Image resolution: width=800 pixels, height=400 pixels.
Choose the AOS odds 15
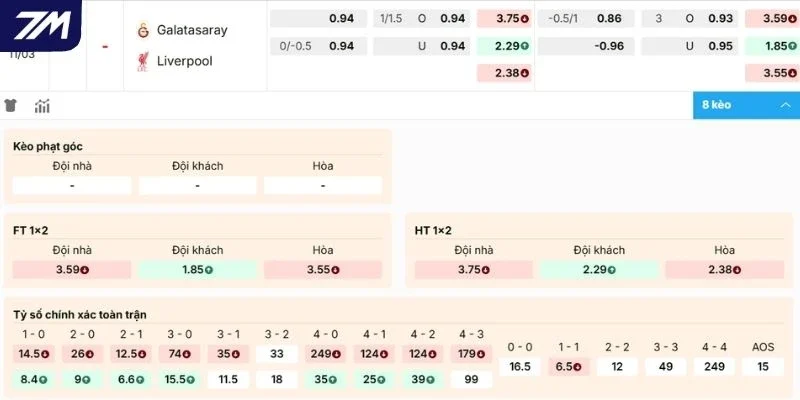point(763,367)
